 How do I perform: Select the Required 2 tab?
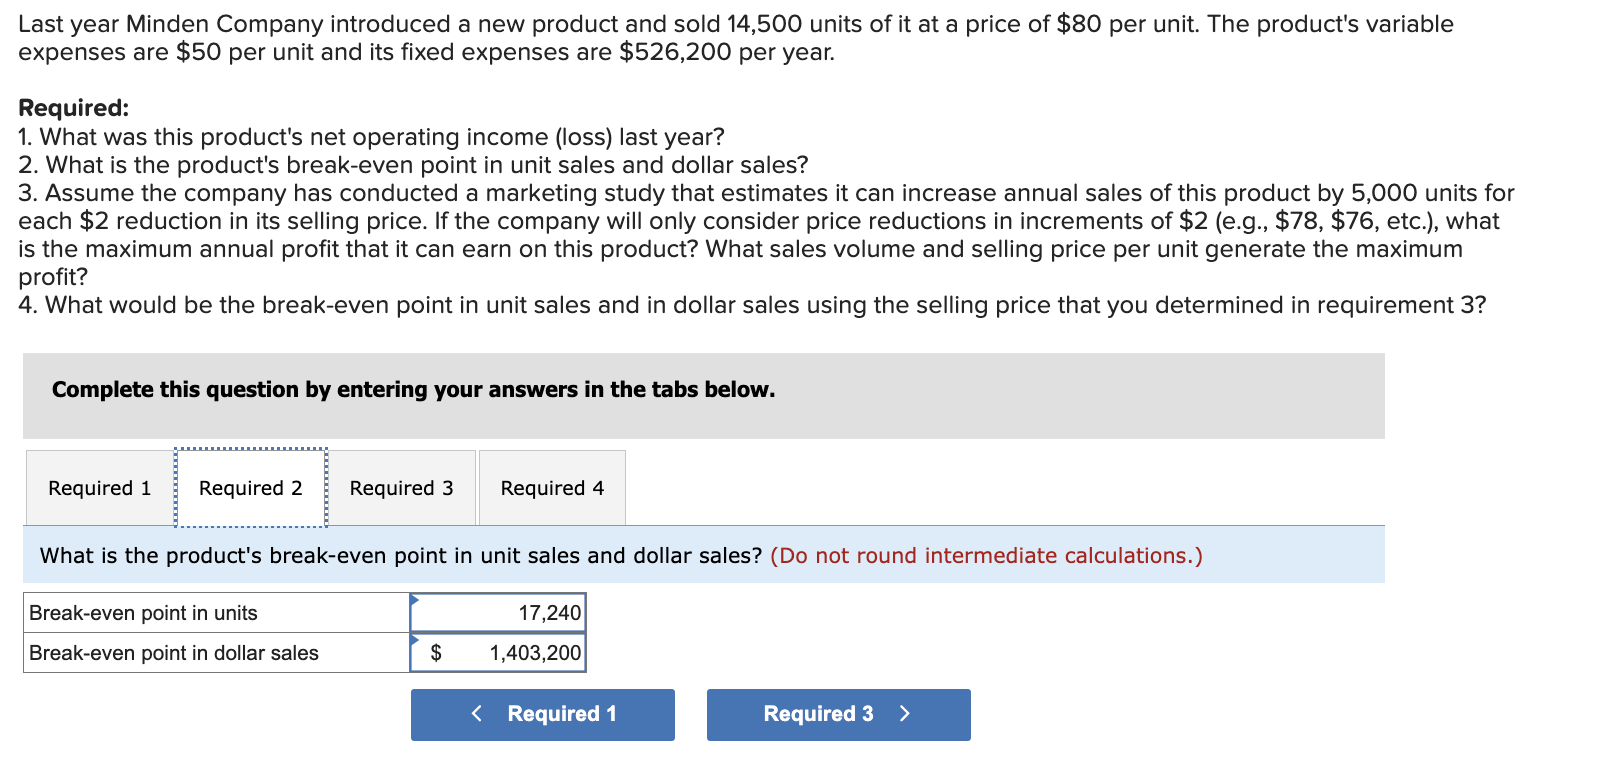[251, 488]
